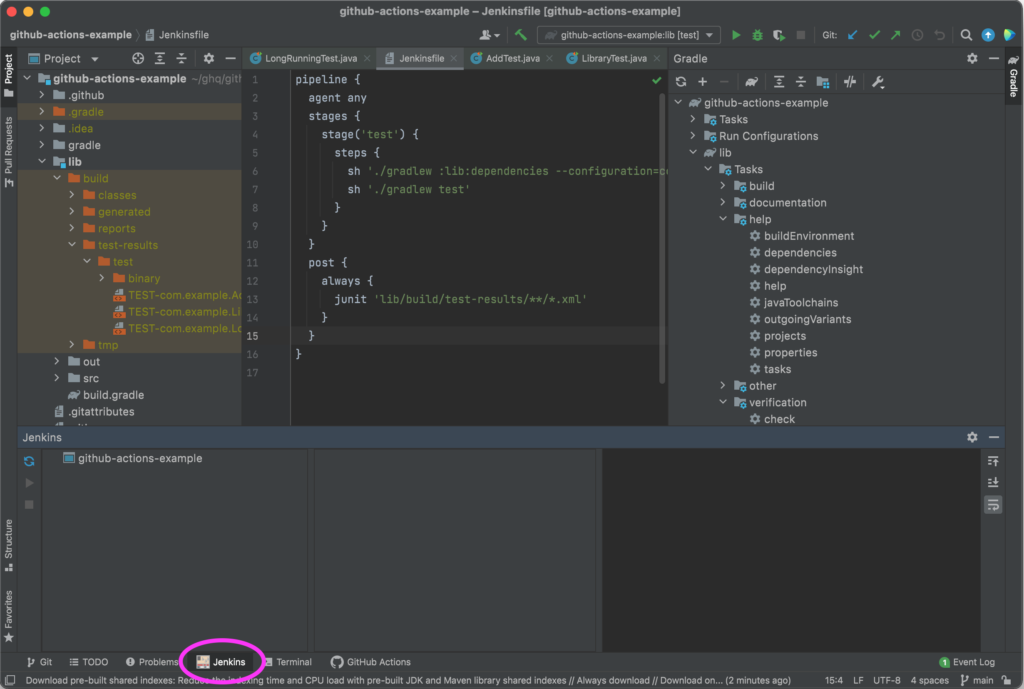Open the Problems tool window
Viewport: 1024px width, 689px height.
tap(152, 662)
